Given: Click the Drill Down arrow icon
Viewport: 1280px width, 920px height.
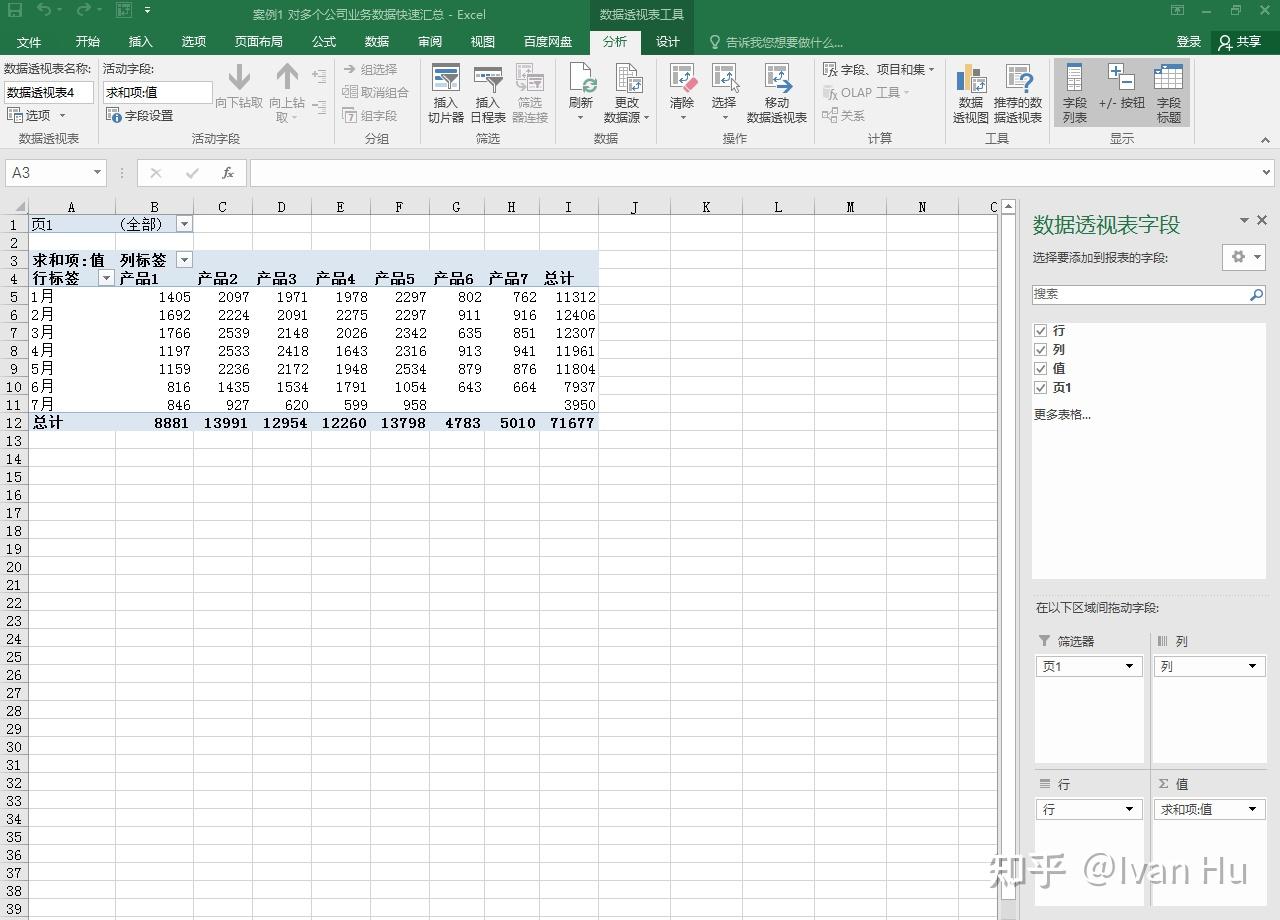Looking at the screenshot, I should point(239,78).
